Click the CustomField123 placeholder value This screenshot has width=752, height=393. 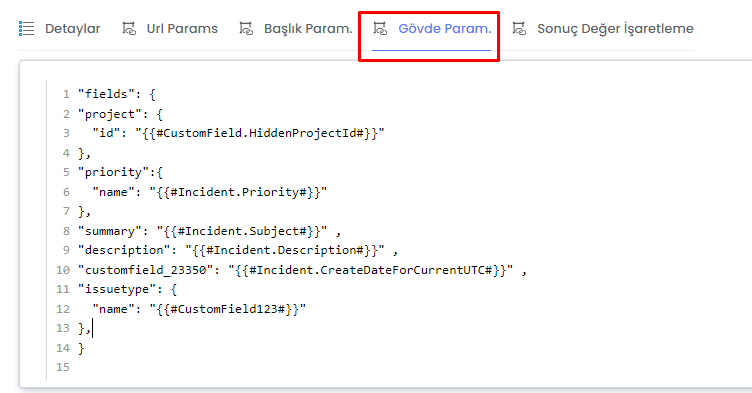pos(228,309)
